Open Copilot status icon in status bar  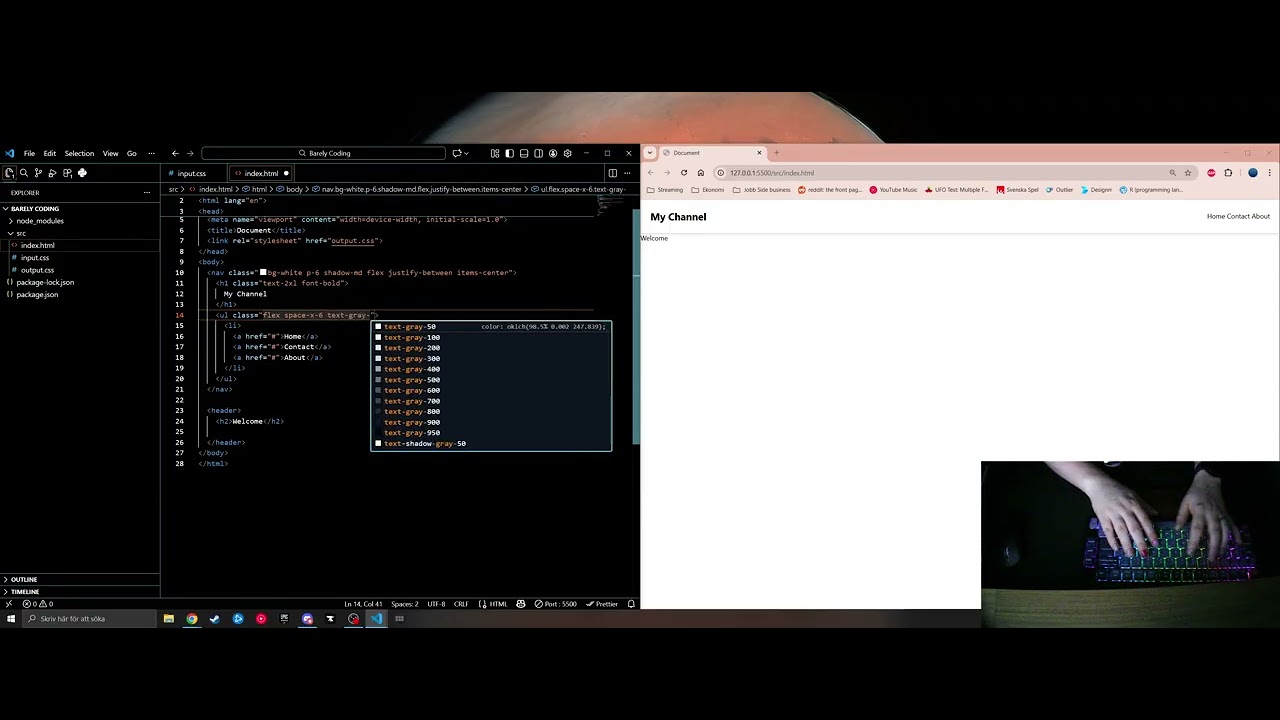click(x=522, y=604)
